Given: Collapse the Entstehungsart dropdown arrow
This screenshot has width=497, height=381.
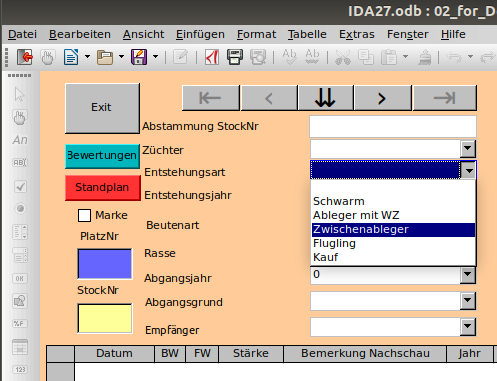Looking at the screenshot, I should pyautogui.click(x=469, y=171).
